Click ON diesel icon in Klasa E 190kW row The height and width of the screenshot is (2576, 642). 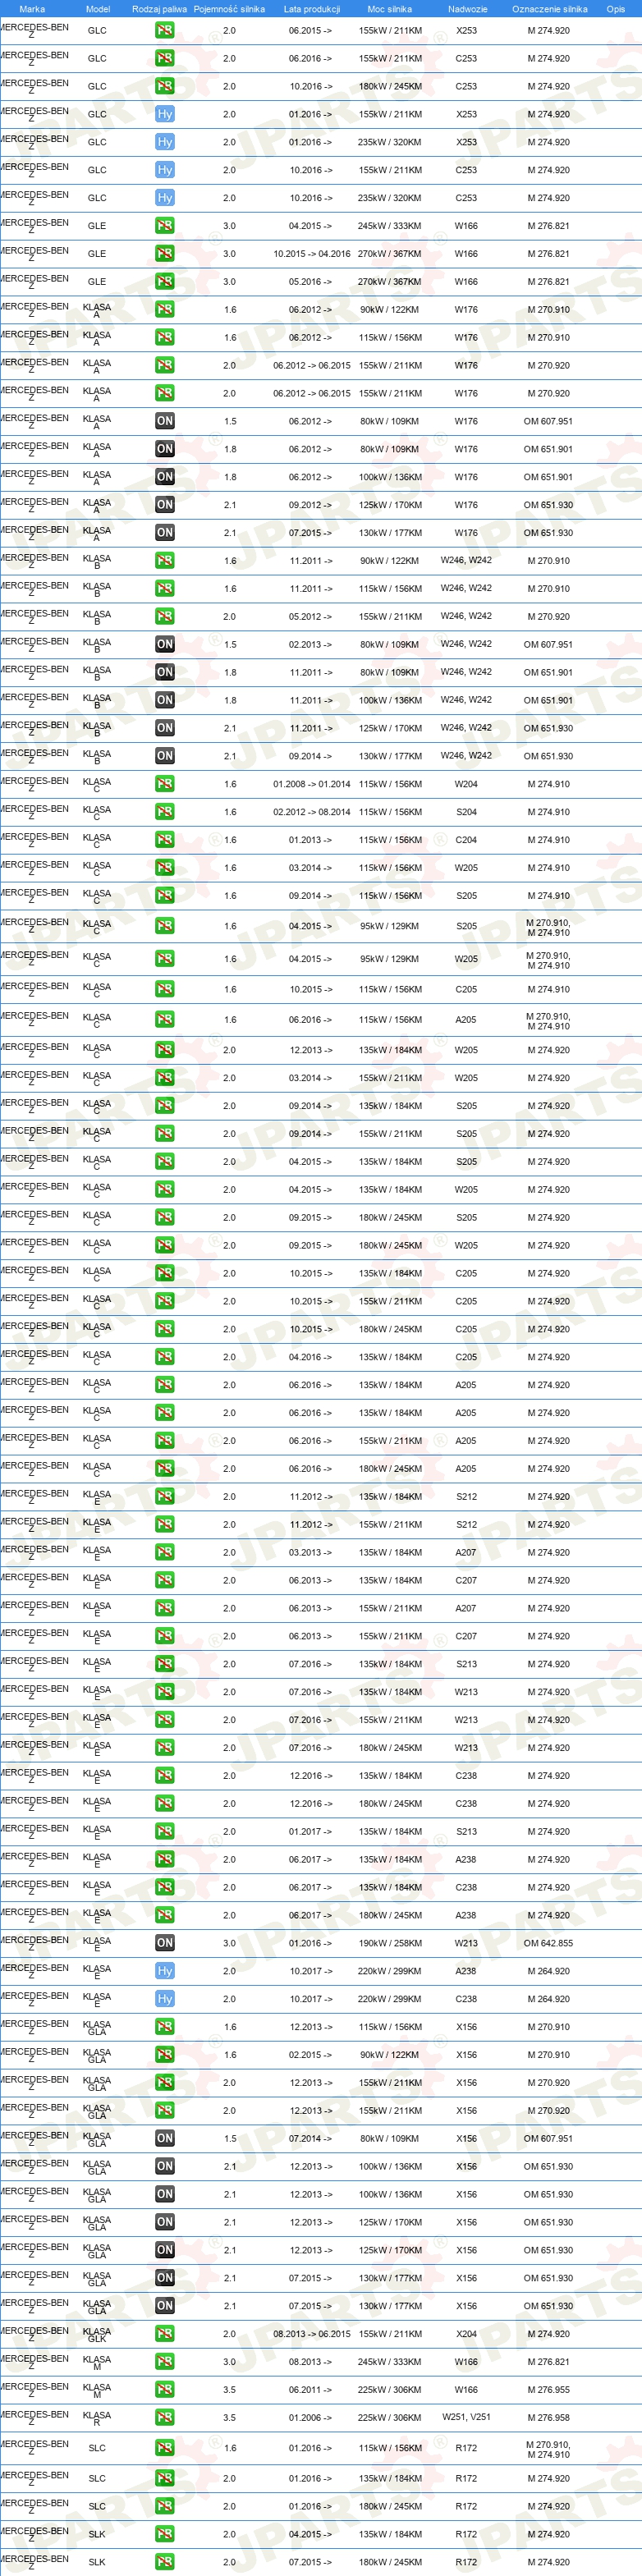tap(165, 1943)
